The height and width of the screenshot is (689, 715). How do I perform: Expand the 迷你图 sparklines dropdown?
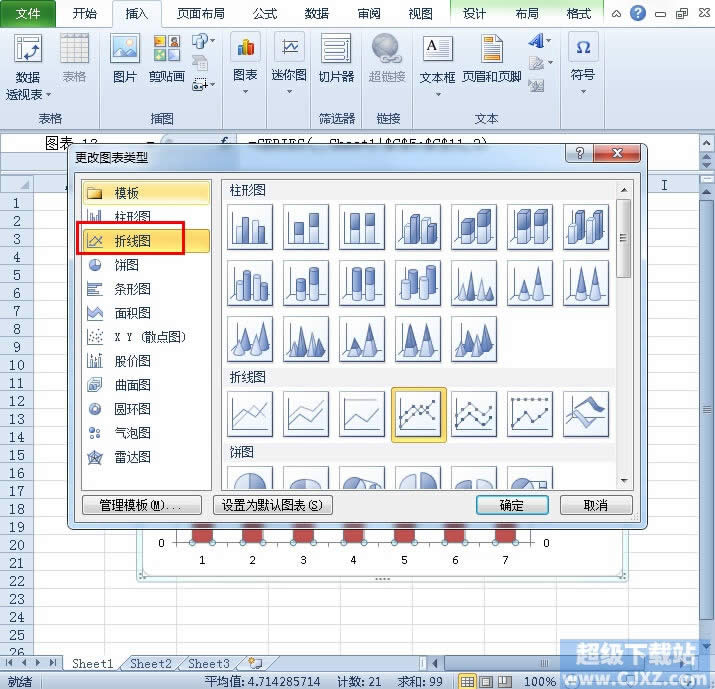[289, 92]
